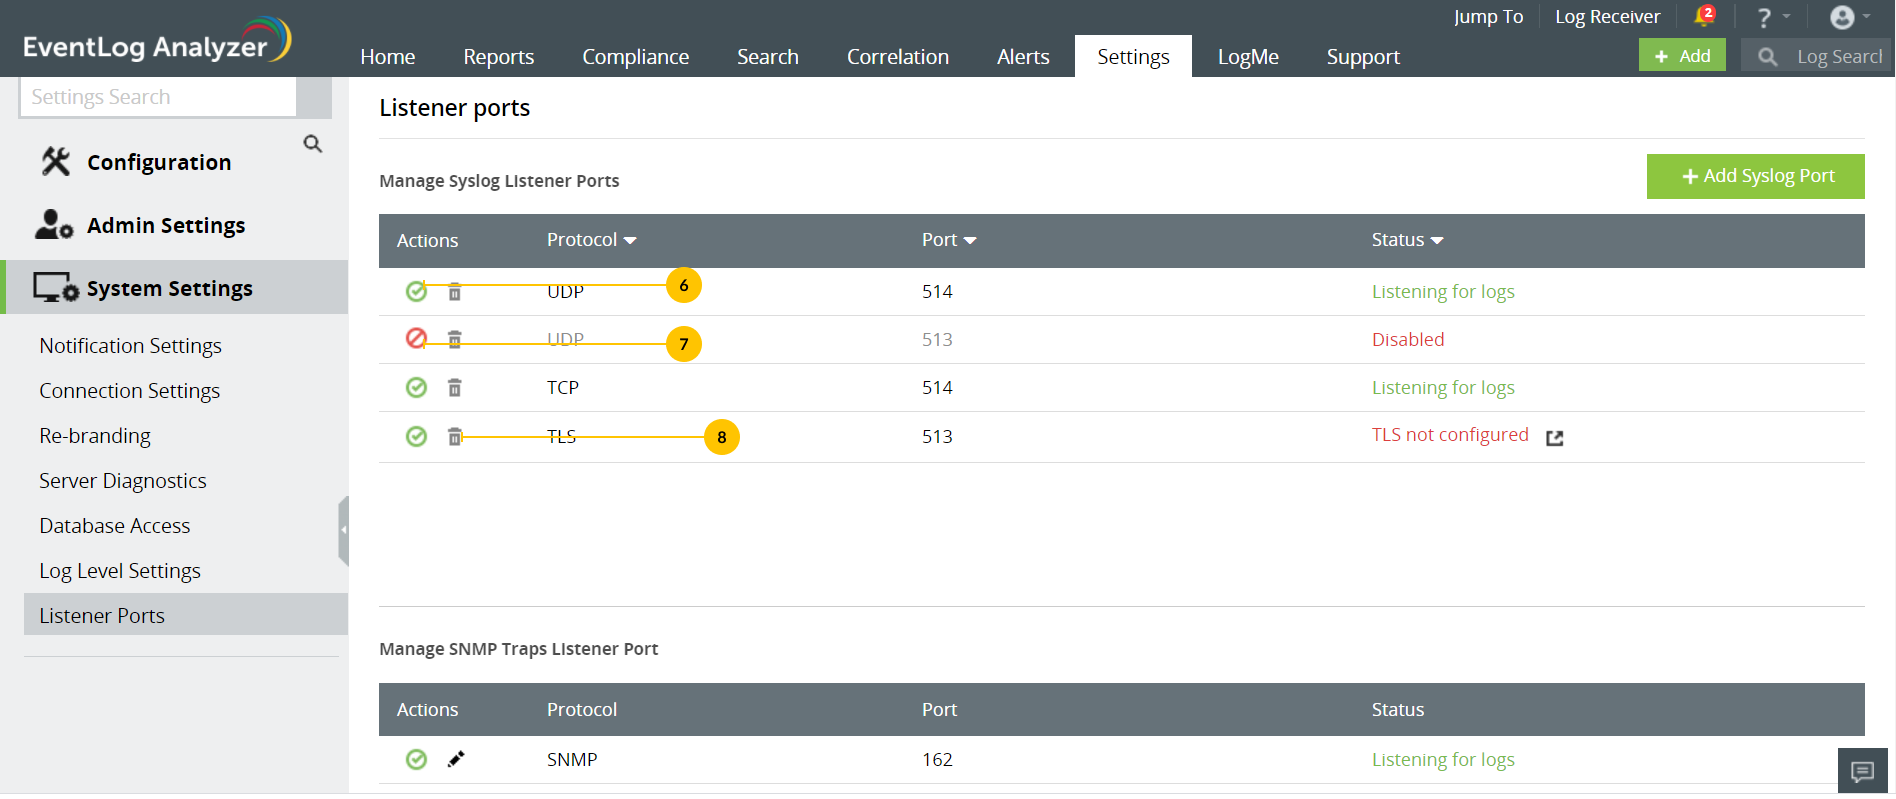The width and height of the screenshot is (1896, 799).
Task: Open Server Diagnostics settings
Action: [x=123, y=481]
